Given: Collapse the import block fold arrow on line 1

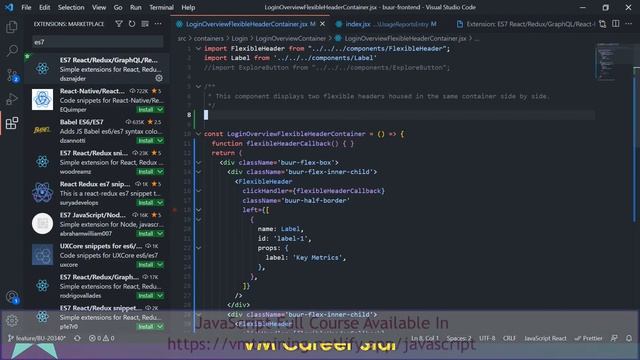Looking at the screenshot, I should point(198,49).
